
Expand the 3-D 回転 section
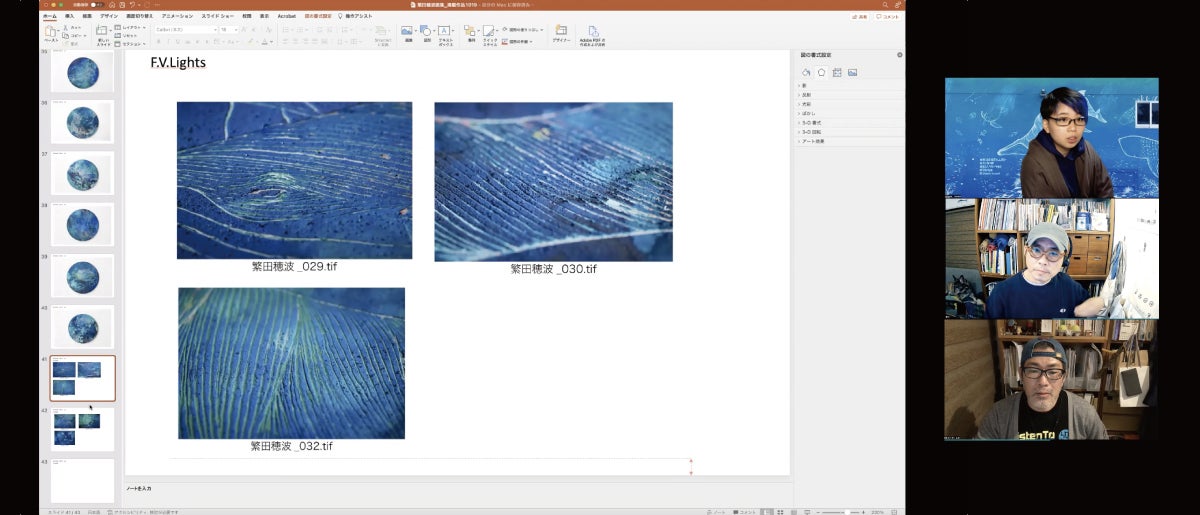coord(811,132)
